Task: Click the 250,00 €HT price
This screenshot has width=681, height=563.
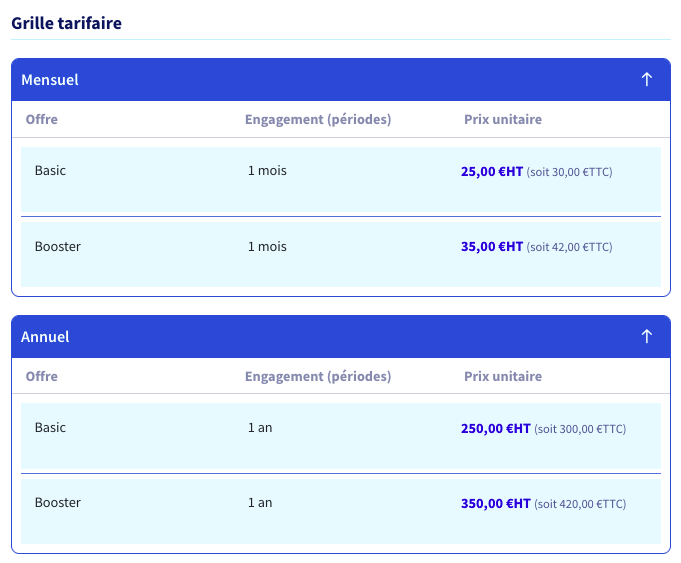Action: (x=496, y=429)
